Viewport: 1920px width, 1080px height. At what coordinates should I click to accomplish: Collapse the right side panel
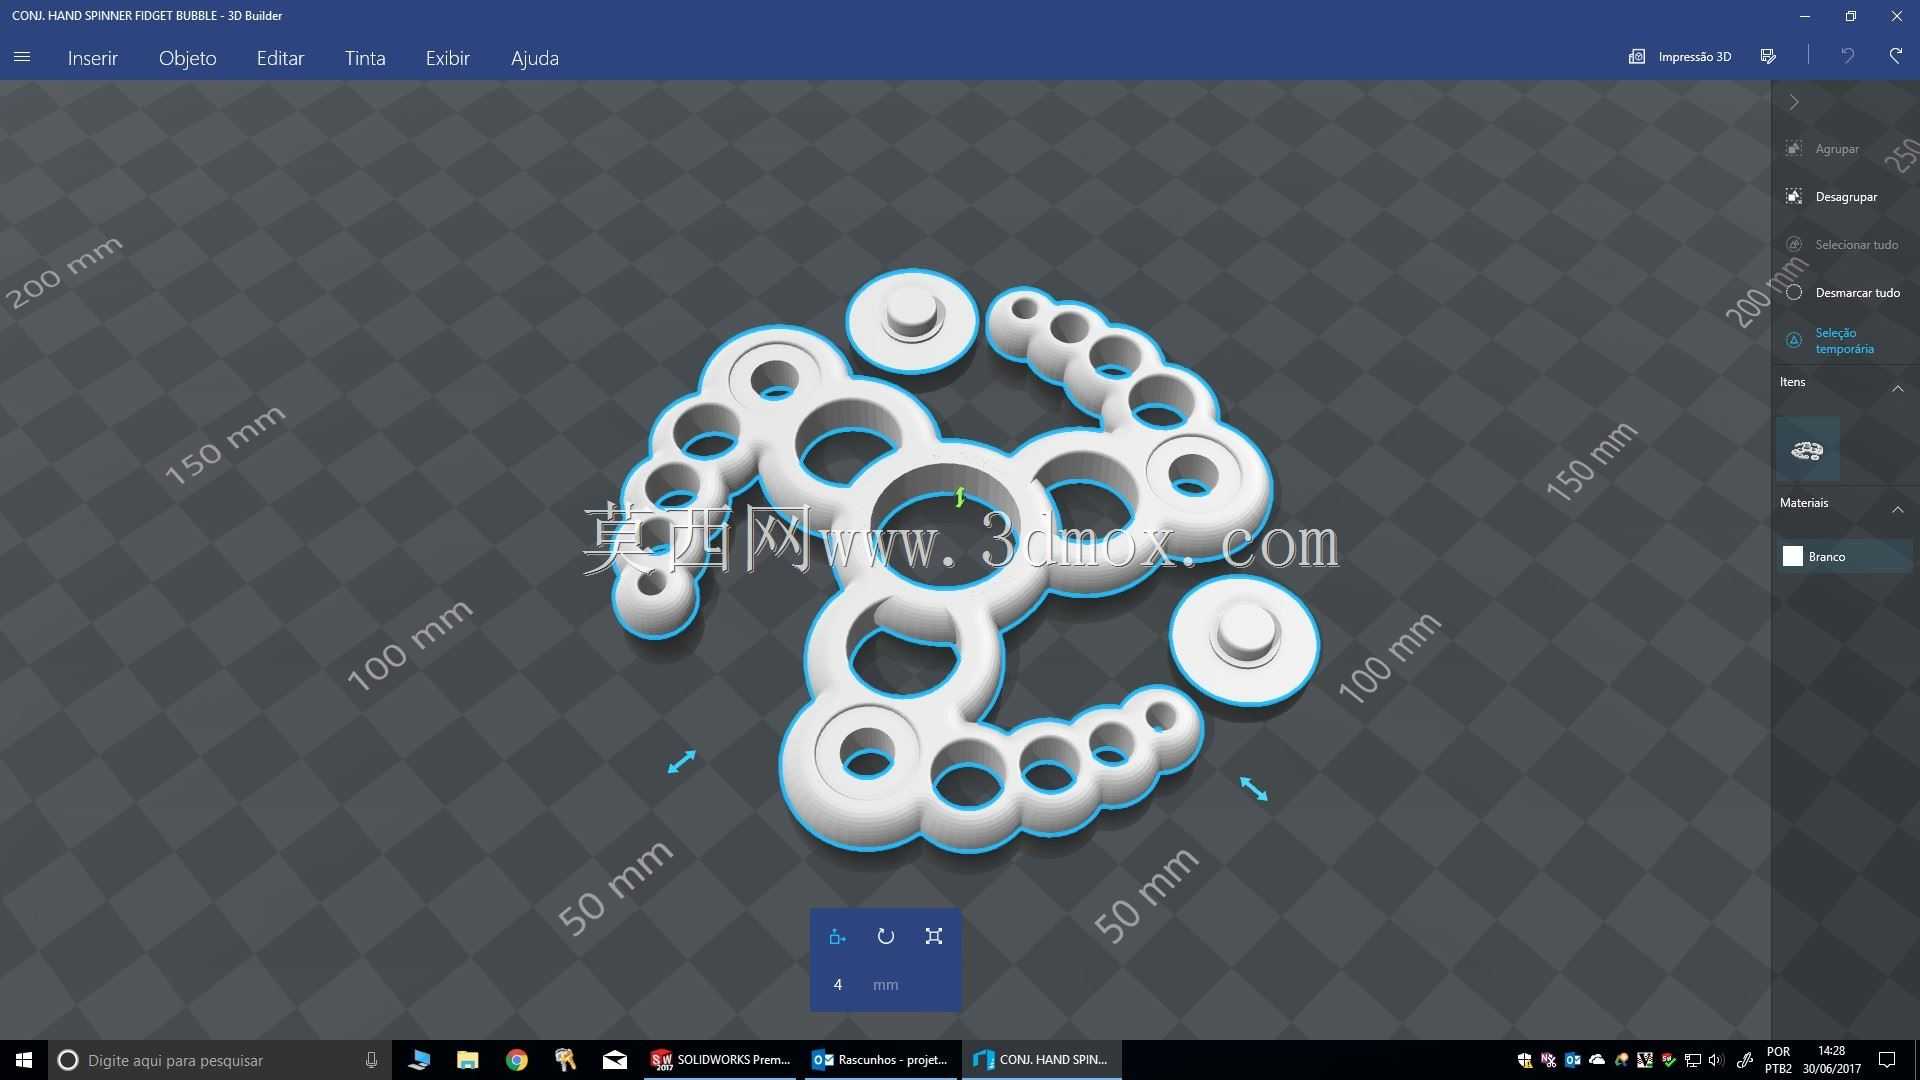1794,102
